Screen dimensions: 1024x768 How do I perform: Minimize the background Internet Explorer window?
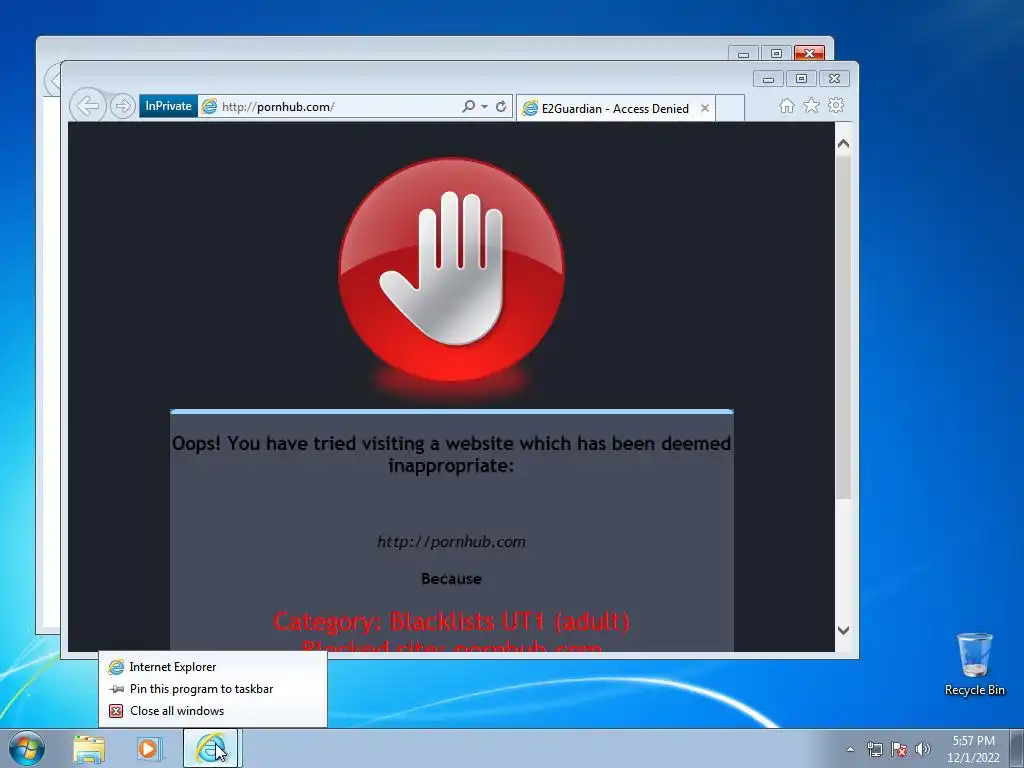tap(743, 54)
